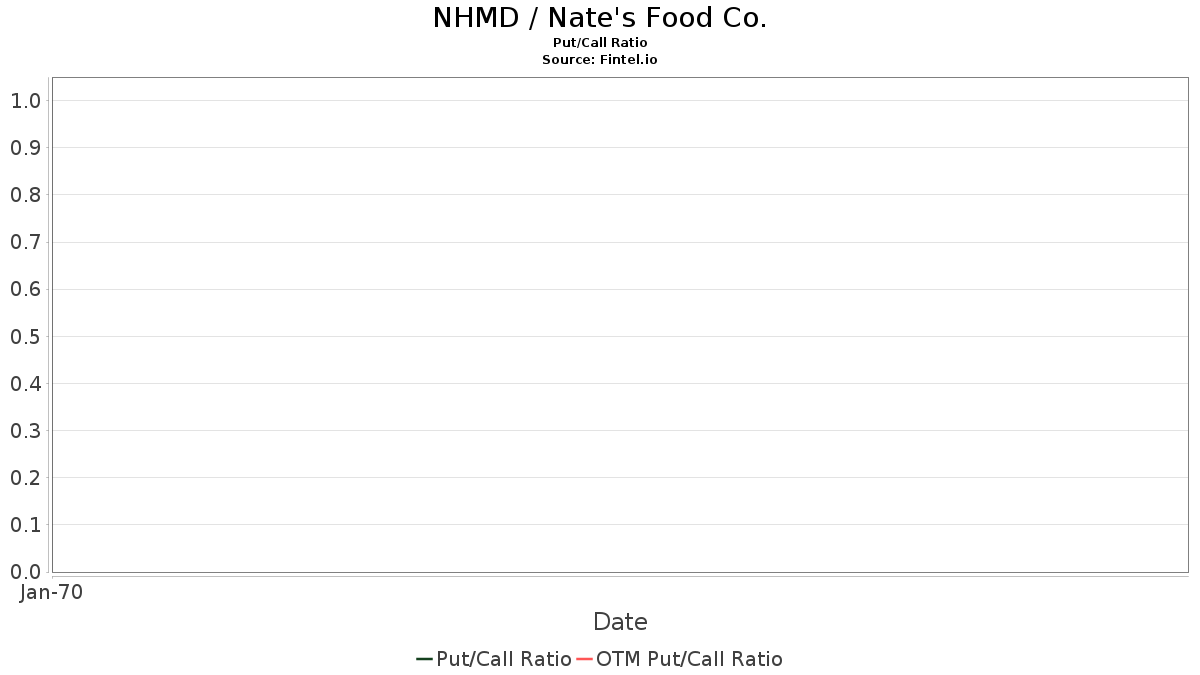The image size is (1200, 675).
Task: Select the 0.3 y-axis label
Action: click(x=25, y=431)
